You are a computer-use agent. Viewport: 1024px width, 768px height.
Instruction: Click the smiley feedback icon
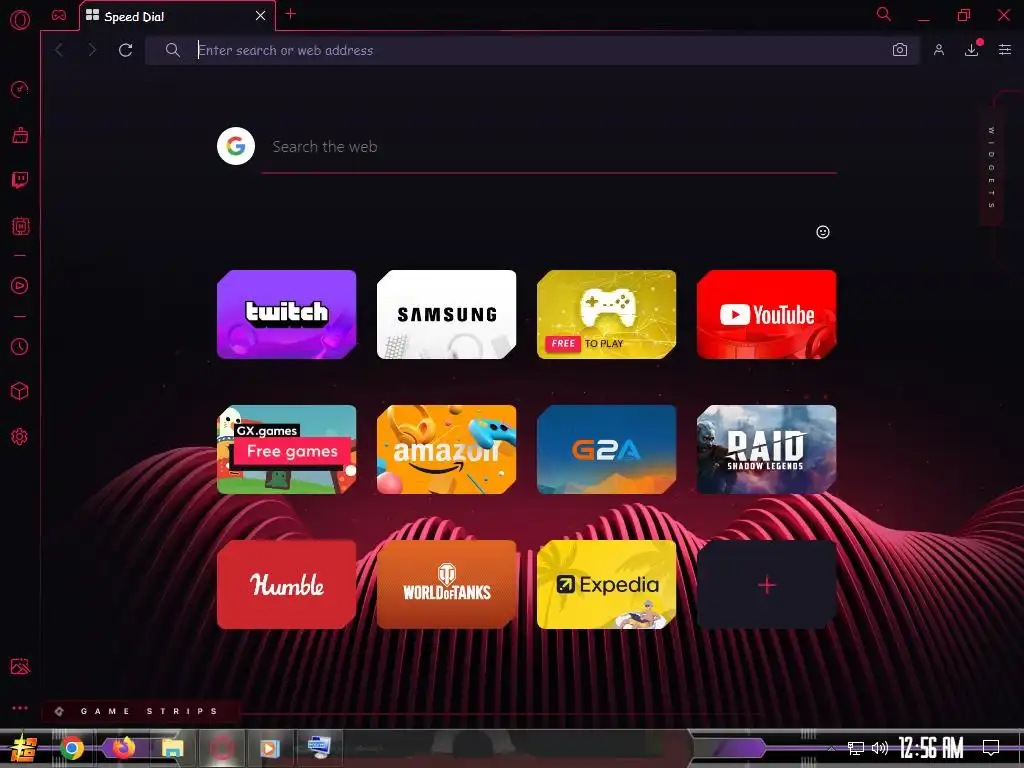tap(823, 232)
